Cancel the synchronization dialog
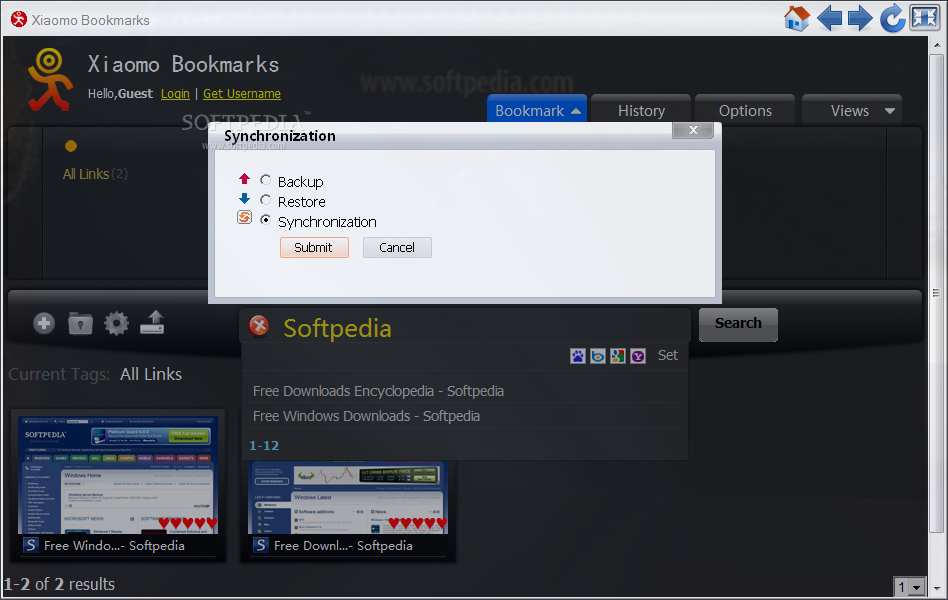This screenshot has width=948, height=600. point(397,247)
